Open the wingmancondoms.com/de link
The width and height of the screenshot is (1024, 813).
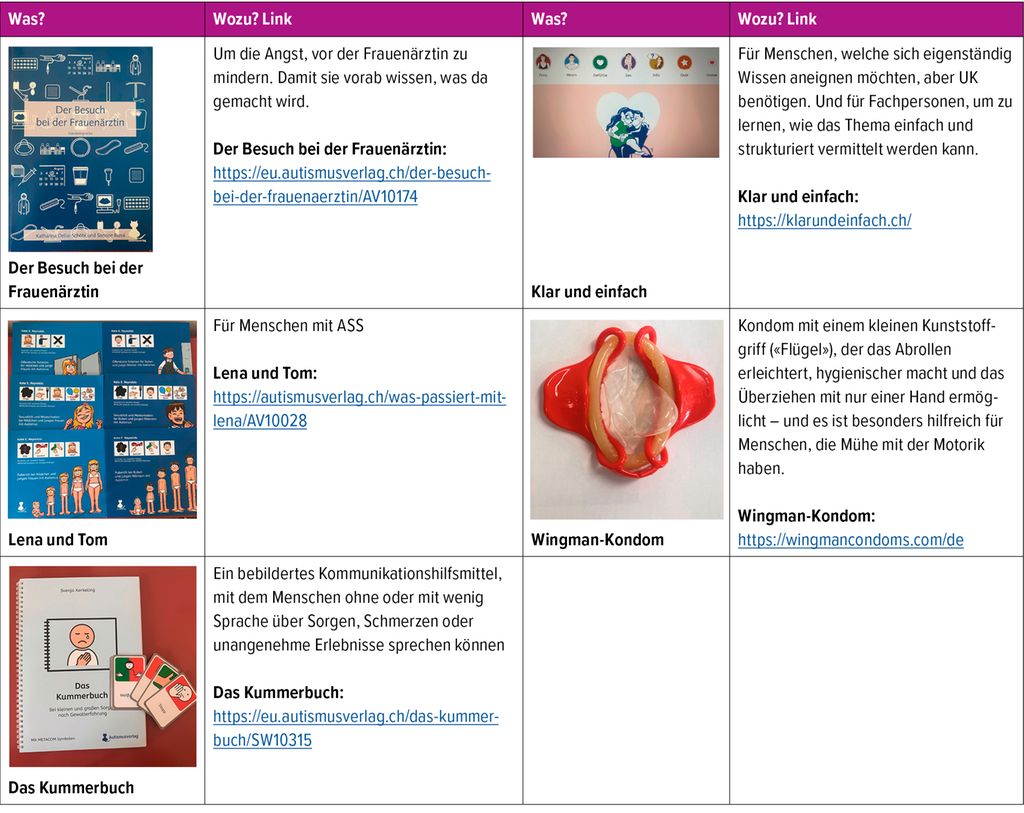(850, 540)
